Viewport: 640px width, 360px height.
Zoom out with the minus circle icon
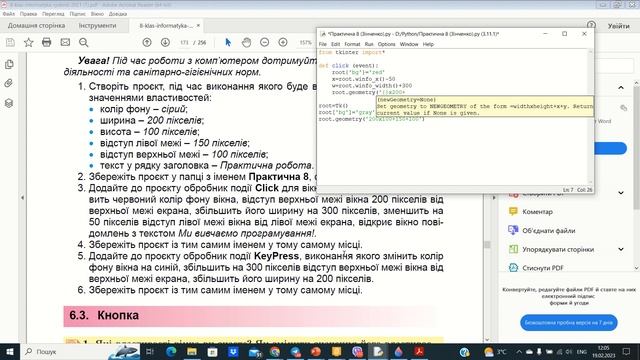point(264,42)
